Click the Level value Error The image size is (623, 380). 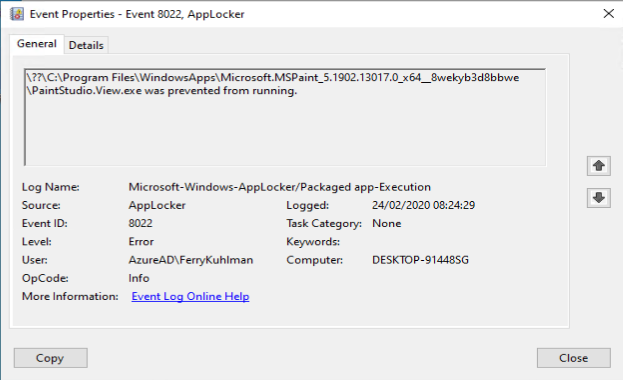tap(141, 242)
